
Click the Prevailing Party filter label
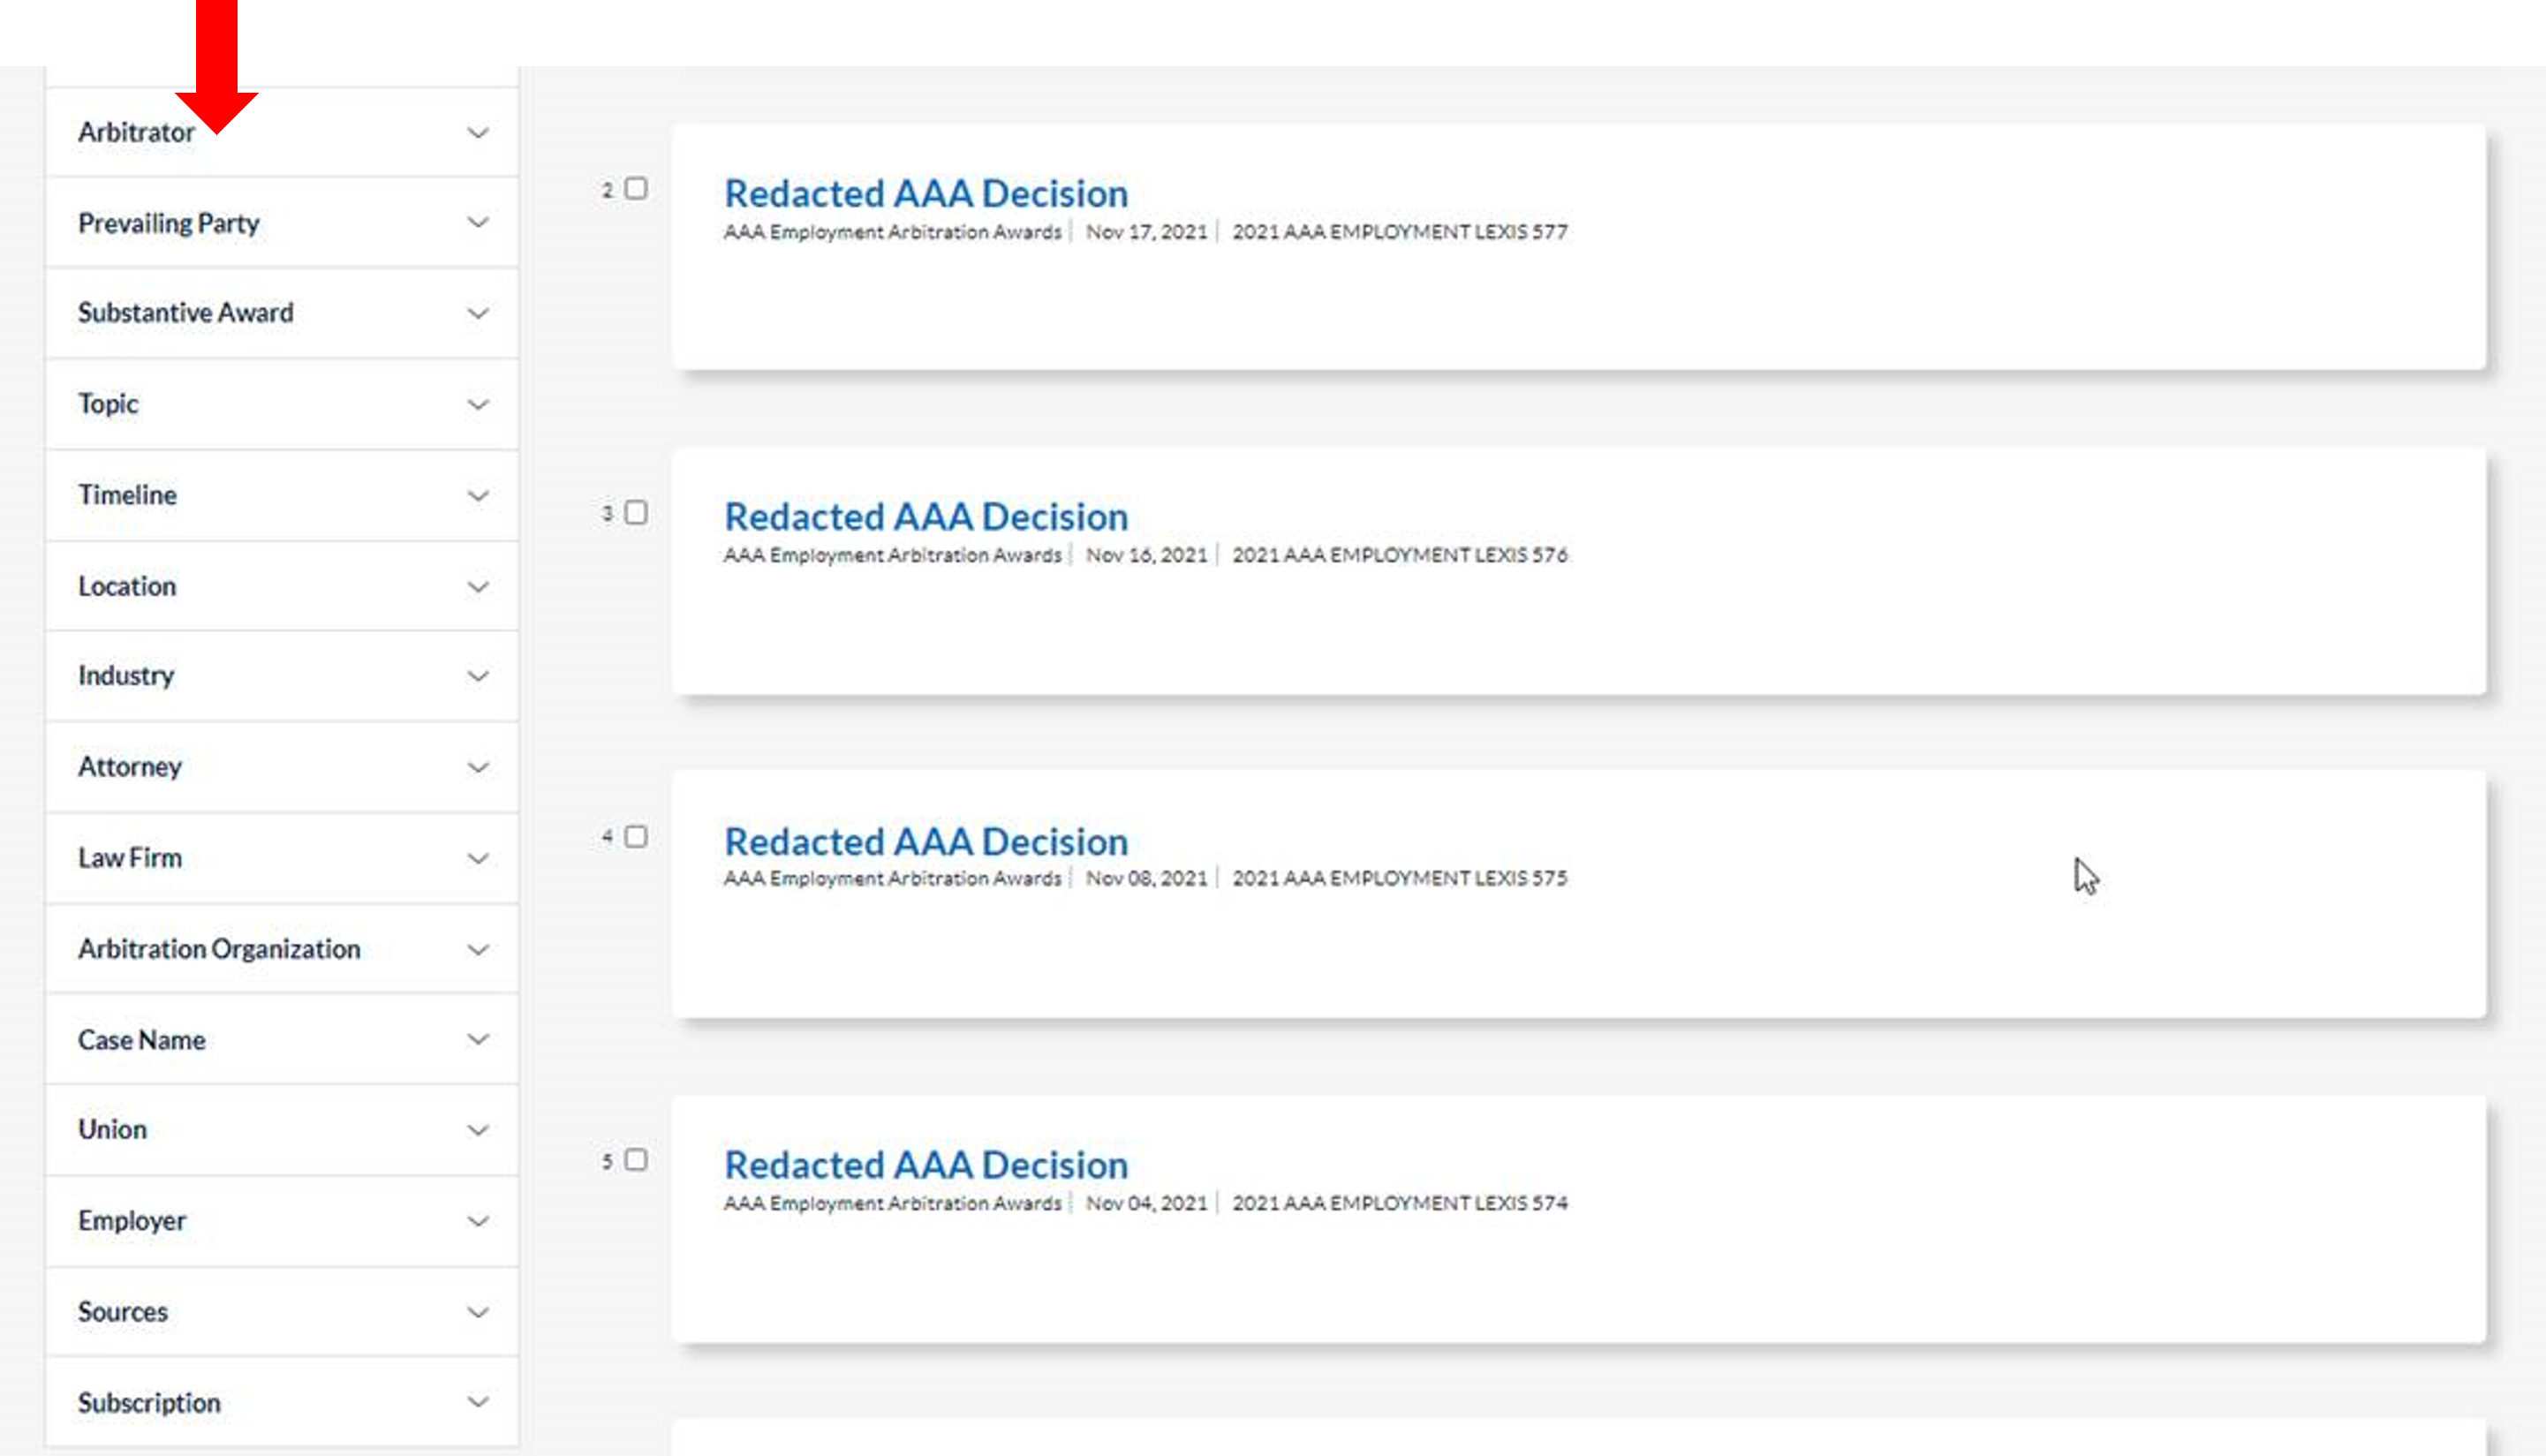[168, 223]
